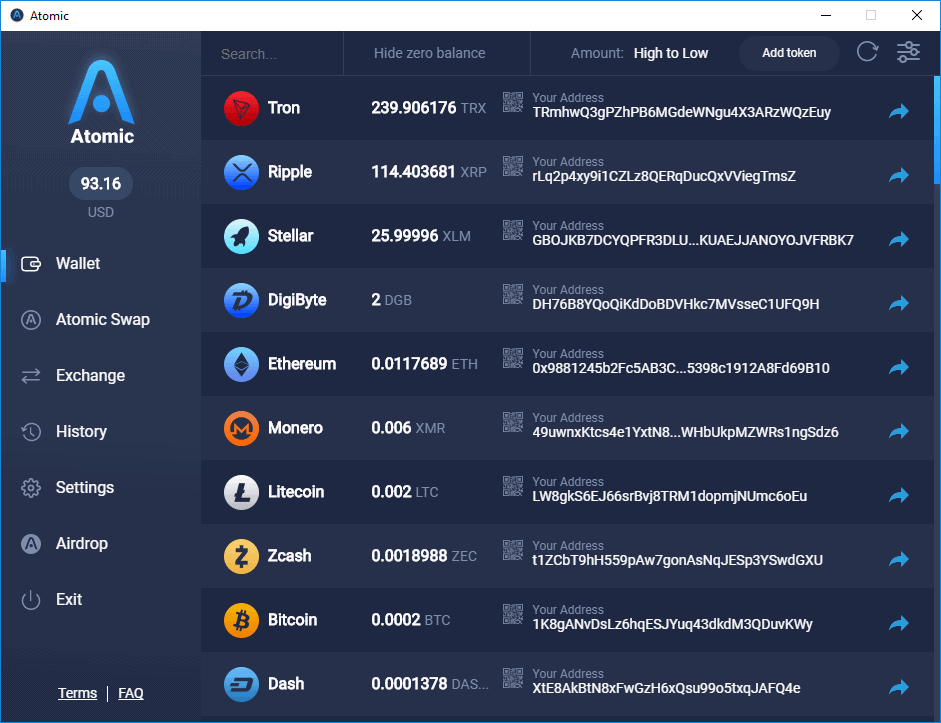The height and width of the screenshot is (723, 941).
Task: Click the send arrow for Bitcoin
Action: 898,623
